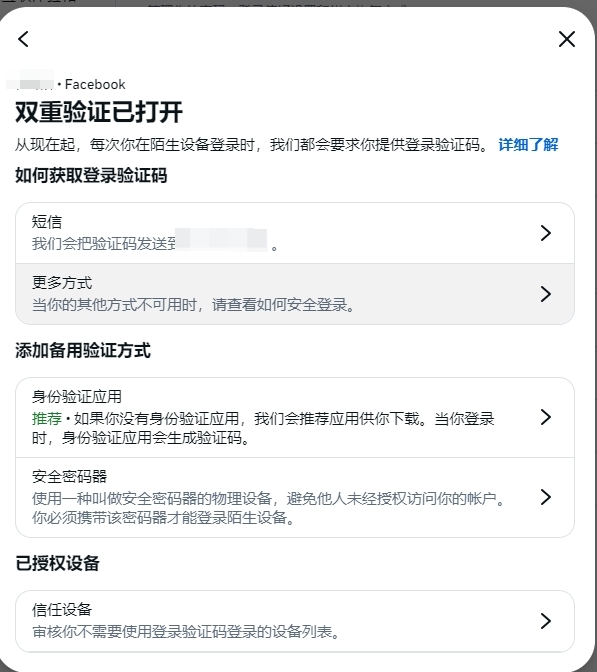Open the 身份验证应用 option

click(x=295, y=417)
